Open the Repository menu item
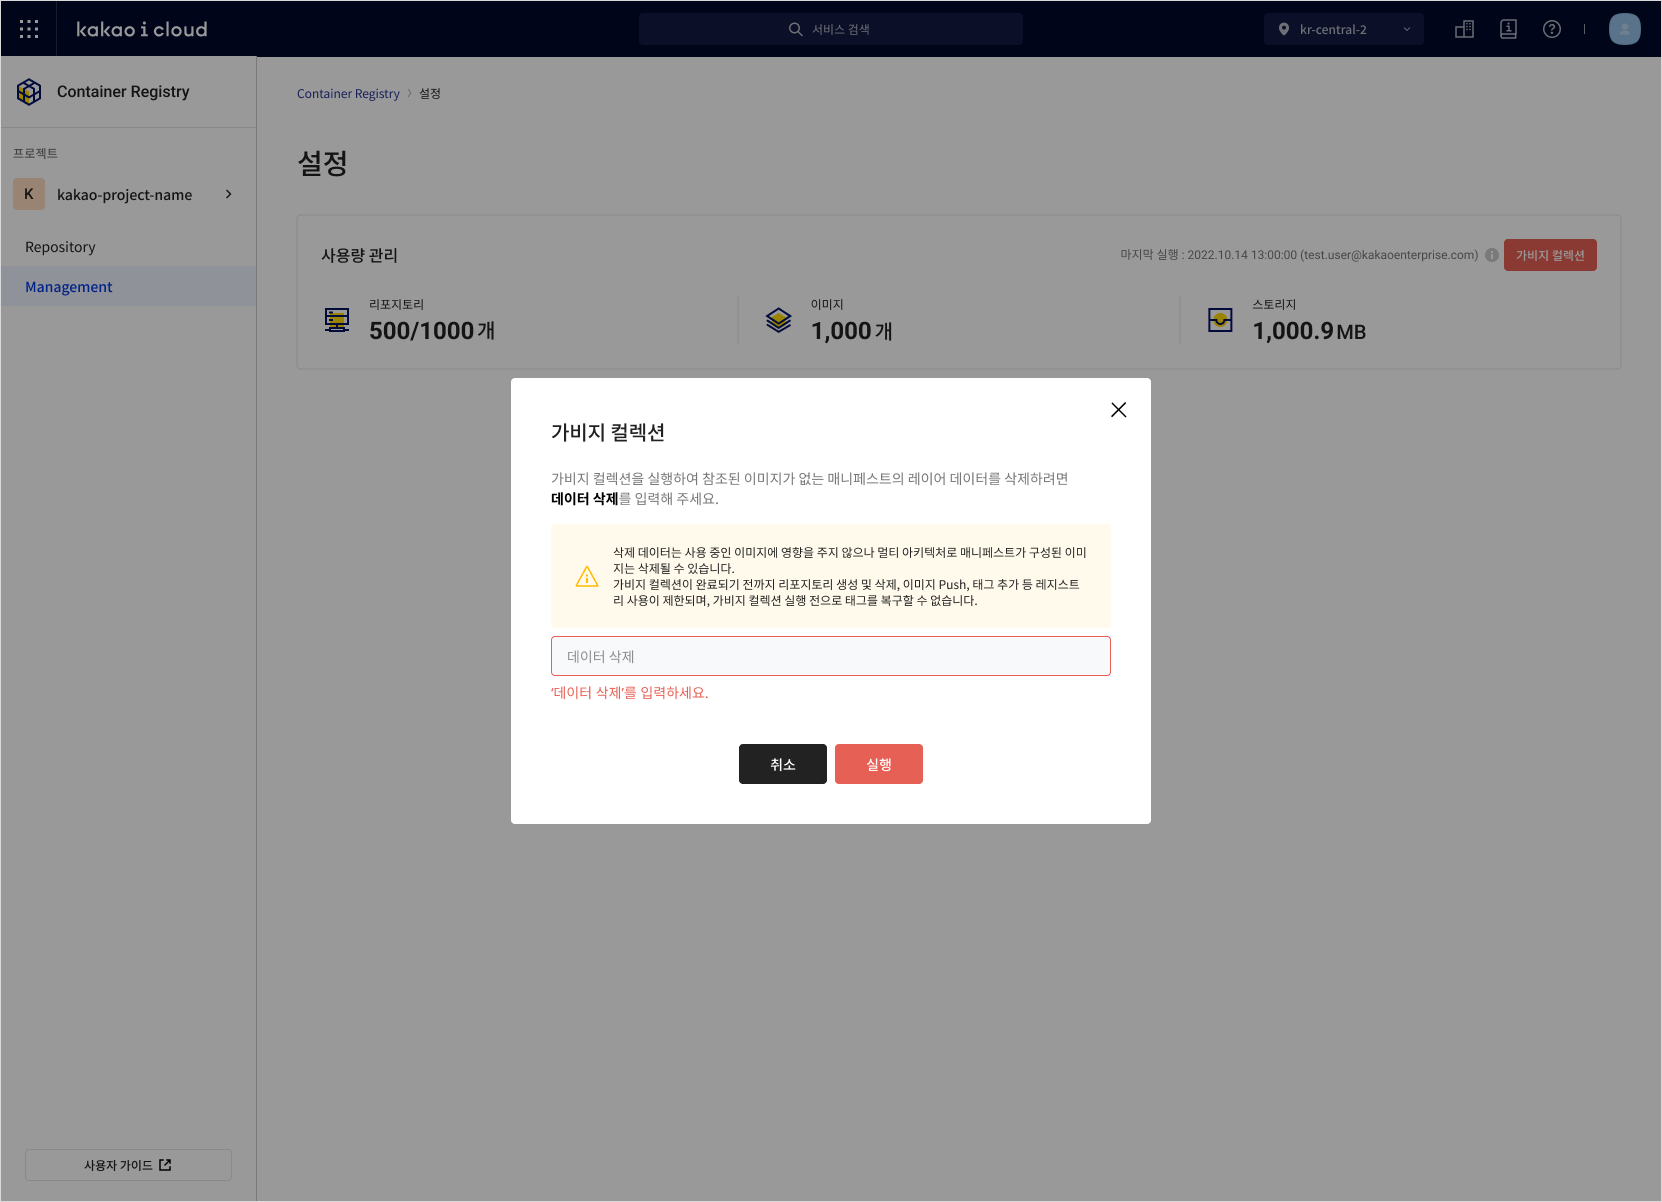Viewport: 1662px width, 1202px height. (128, 247)
